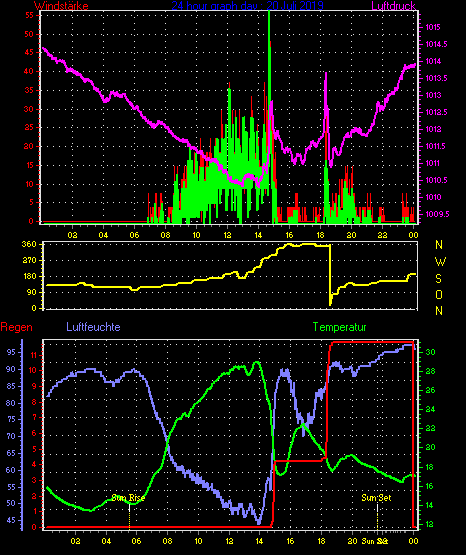The image size is (466, 555).
Task: Click the red 50 on the wind speed axis
Action: 29,34
